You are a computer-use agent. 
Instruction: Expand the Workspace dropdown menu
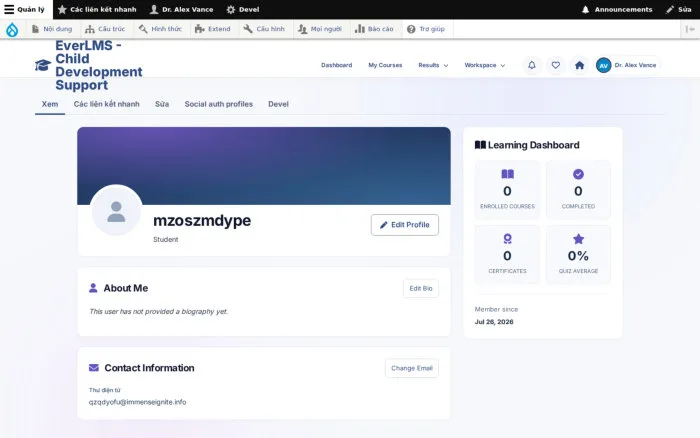485,65
